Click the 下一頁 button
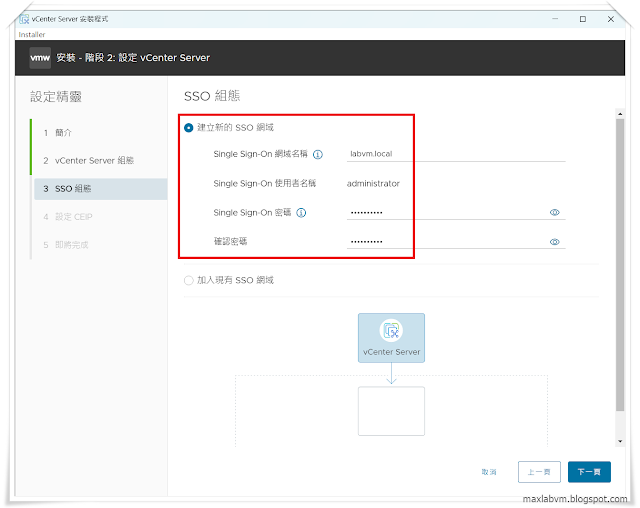The width and height of the screenshot is (640, 508). click(589, 472)
